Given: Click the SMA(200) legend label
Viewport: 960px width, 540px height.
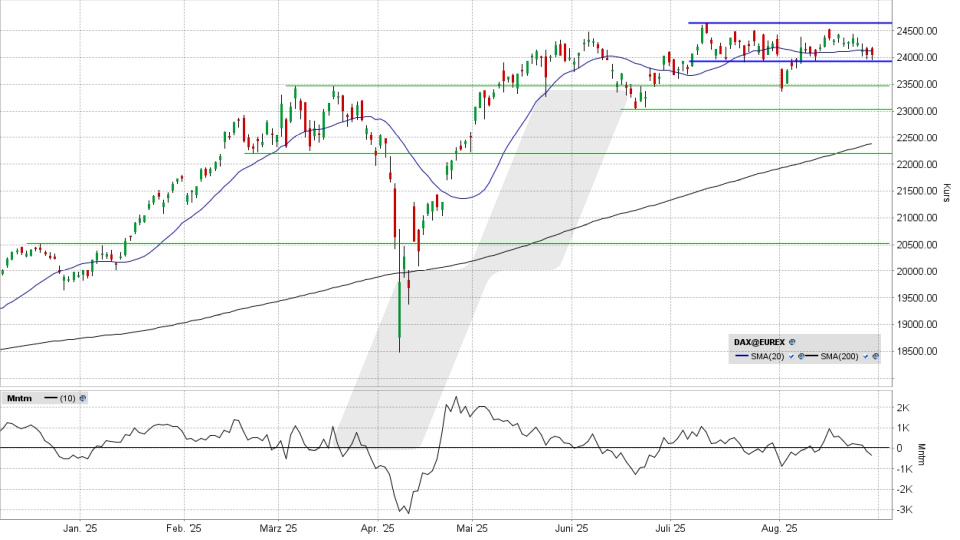Looking at the screenshot, I should pyautogui.click(x=839, y=356).
